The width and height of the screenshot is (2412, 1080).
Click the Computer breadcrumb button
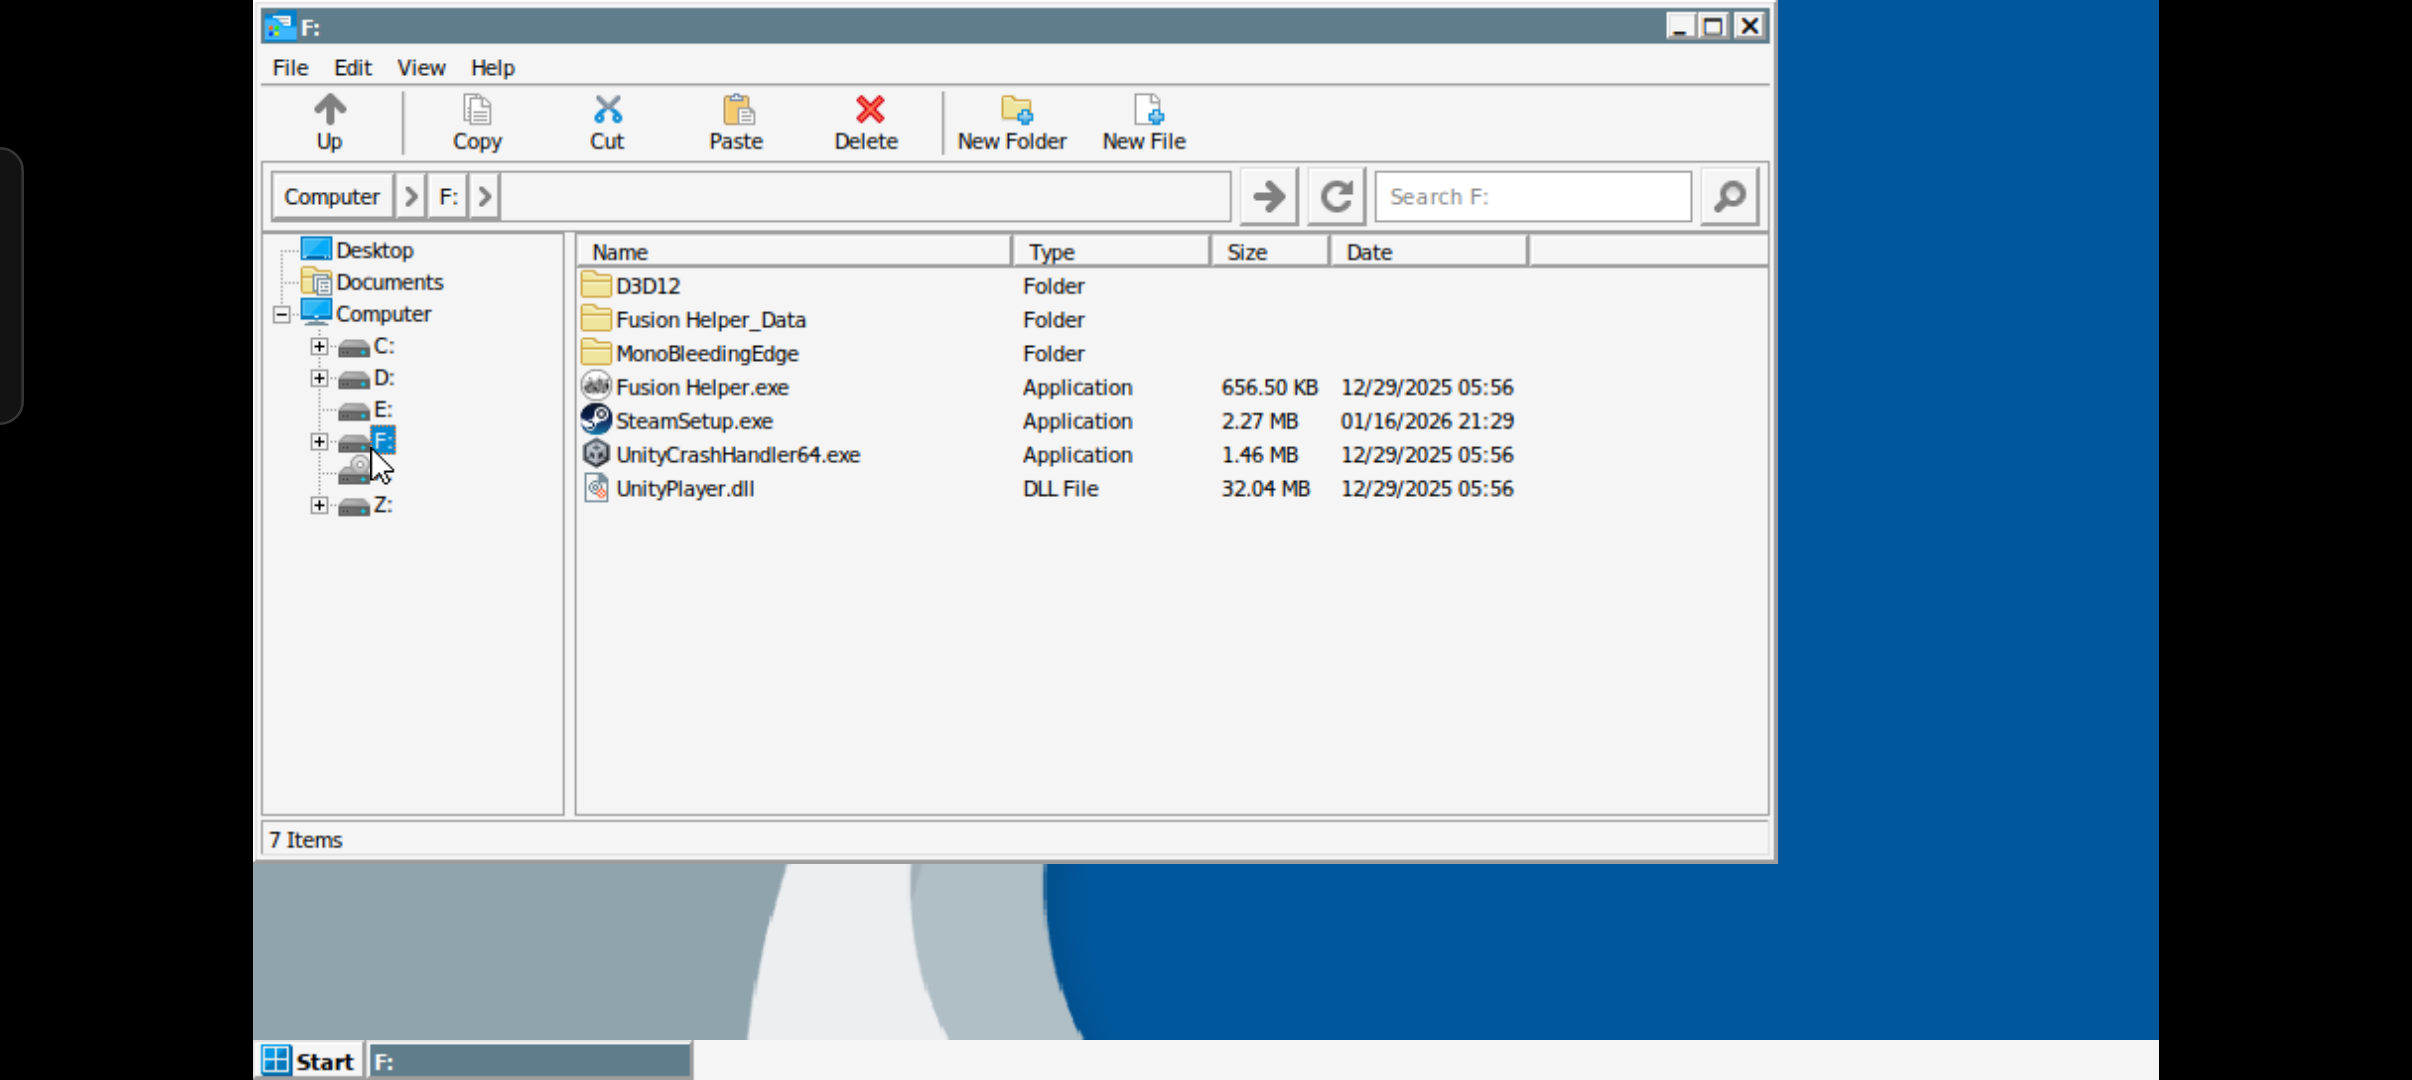click(x=332, y=197)
